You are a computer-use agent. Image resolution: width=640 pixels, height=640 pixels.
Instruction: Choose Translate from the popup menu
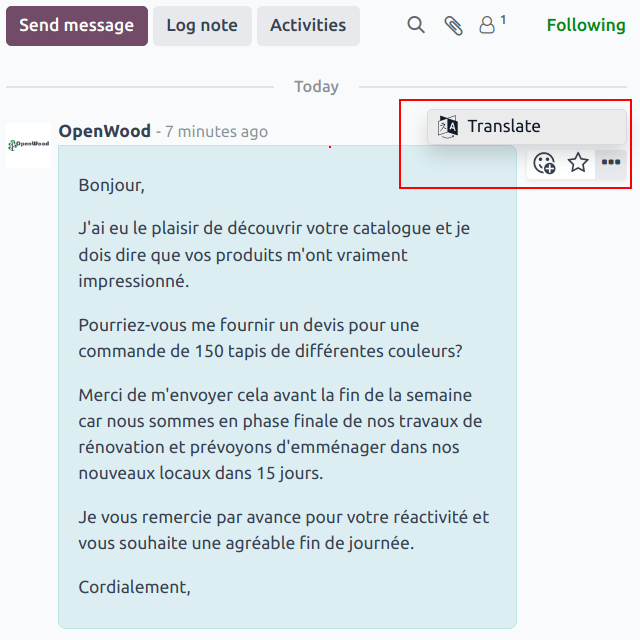click(503, 126)
